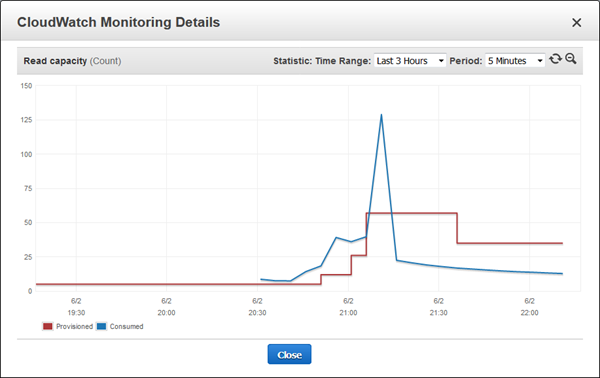The width and height of the screenshot is (600, 378).
Task: Click the refresh graph icon
Action: click(x=555, y=59)
